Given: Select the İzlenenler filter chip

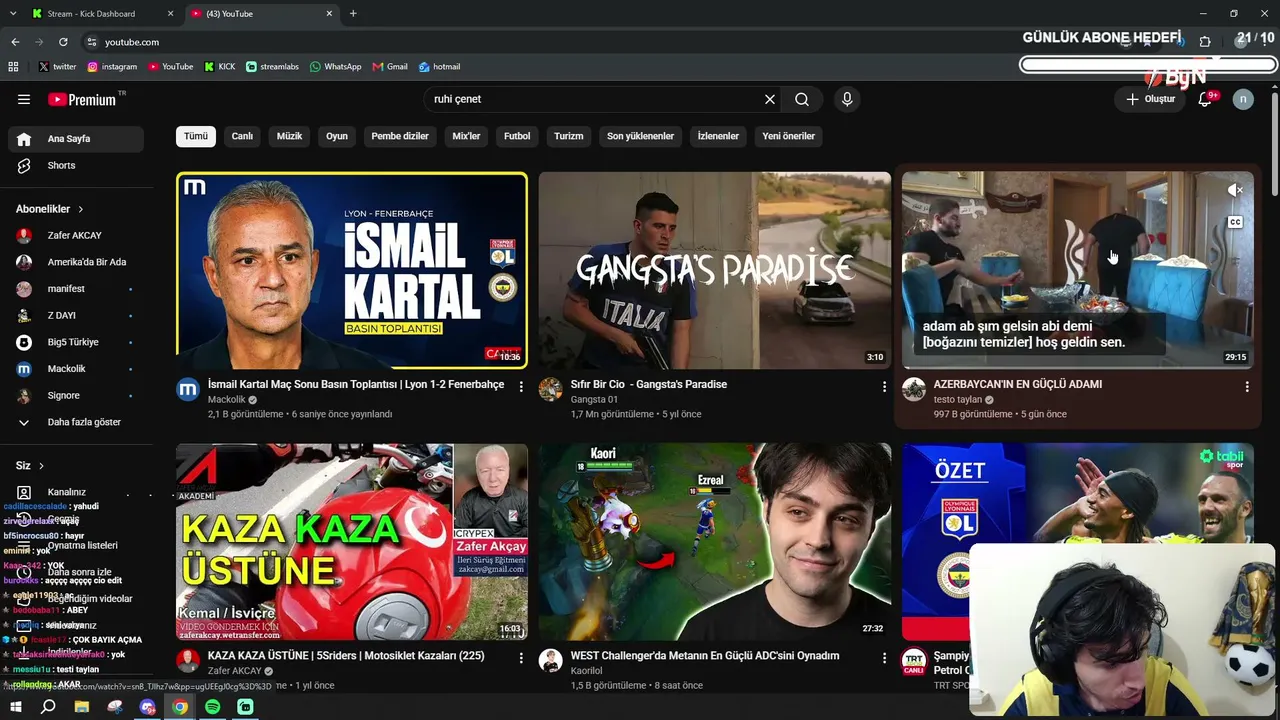Looking at the screenshot, I should [x=718, y=136].
